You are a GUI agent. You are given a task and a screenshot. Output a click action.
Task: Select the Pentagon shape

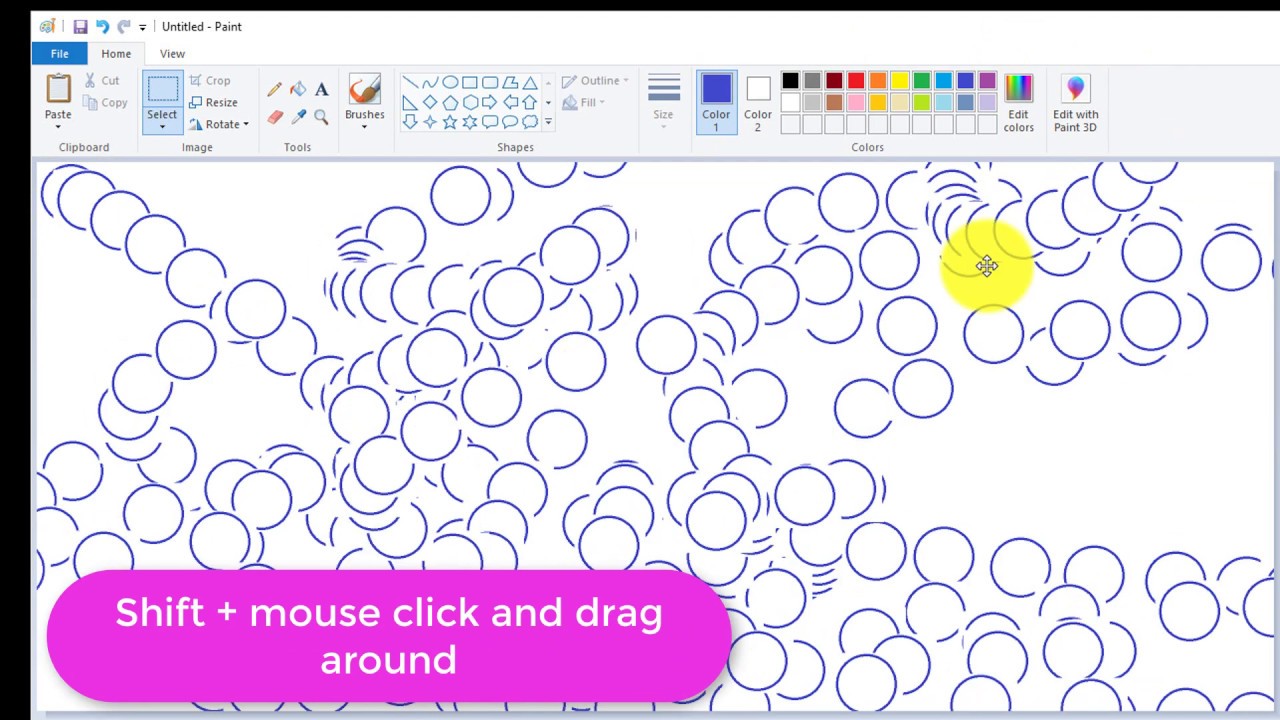[x=450, y=102]
